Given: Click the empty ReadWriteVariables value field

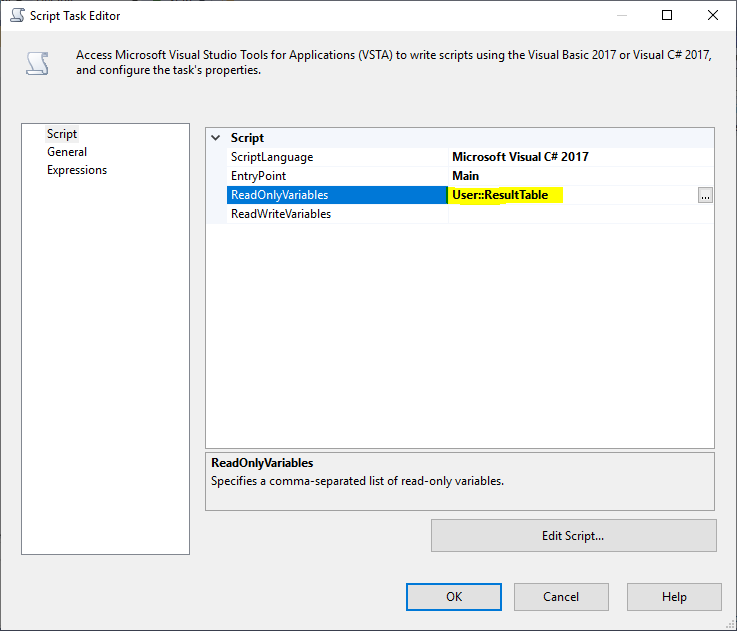Looking at the screenshot, I should point(580,214).
